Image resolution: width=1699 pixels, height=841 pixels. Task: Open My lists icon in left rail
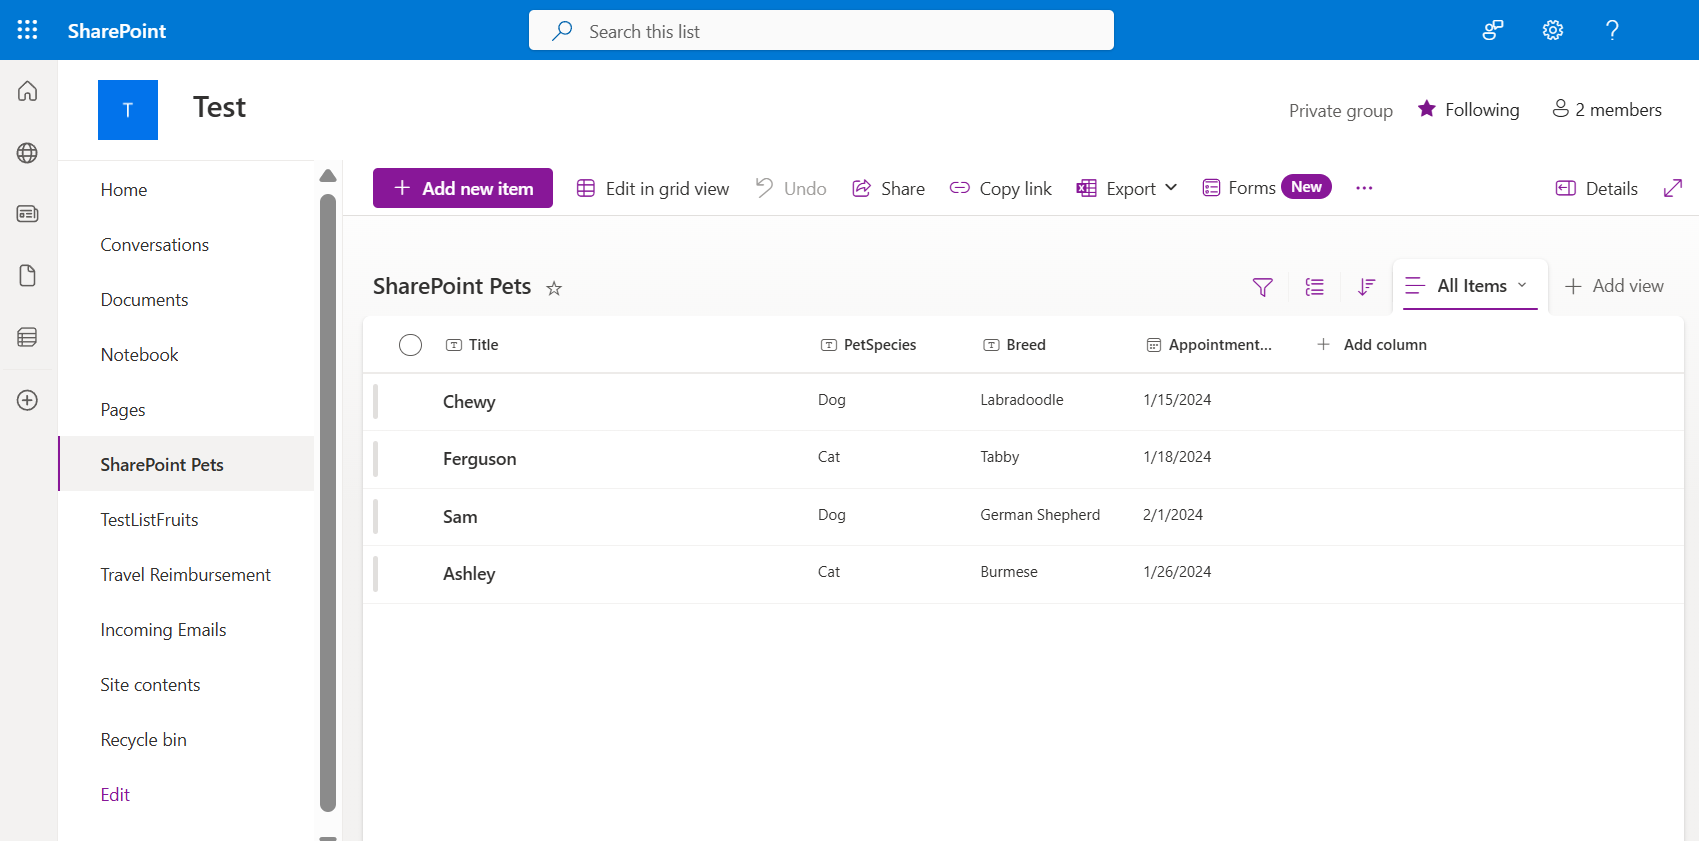[28, 337]
